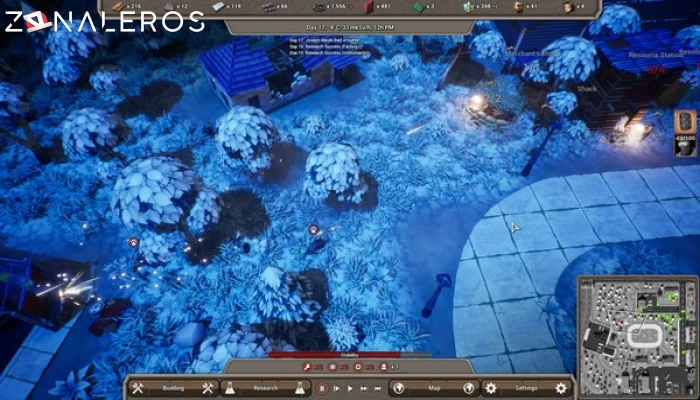Click the slow step-play speed button

[337, 388]
